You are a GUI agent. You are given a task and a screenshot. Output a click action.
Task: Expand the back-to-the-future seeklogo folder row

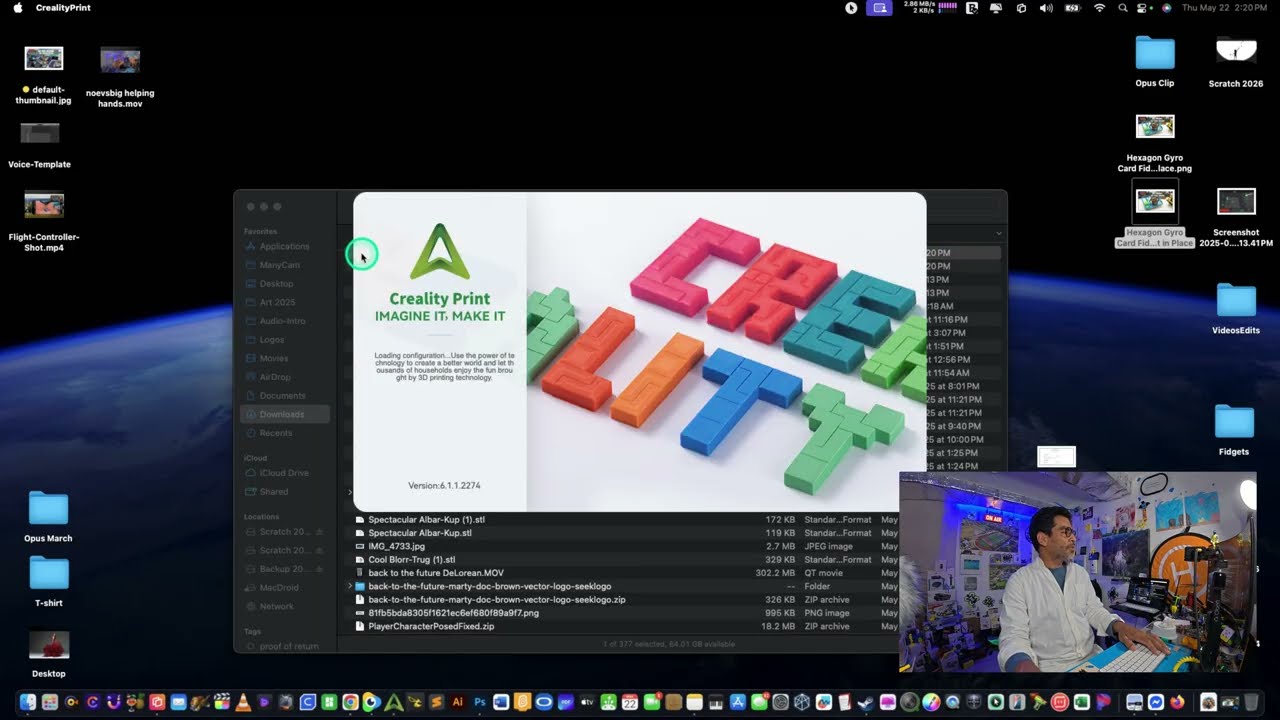tap(350, 586)
